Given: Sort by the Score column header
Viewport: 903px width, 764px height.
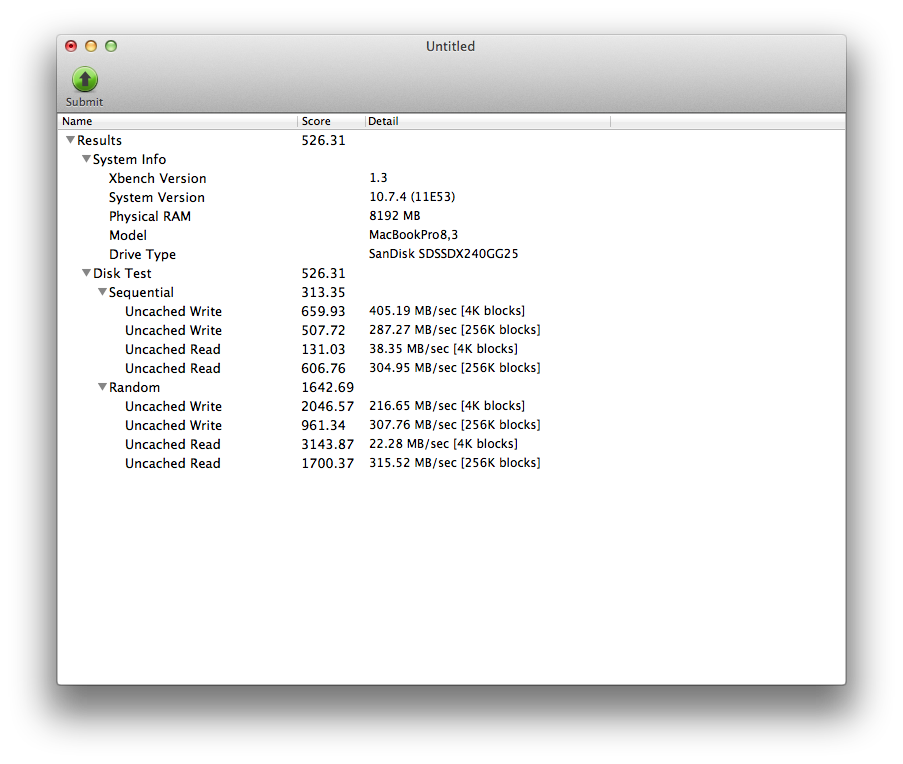Looking at the screenshot, I should (x=331, y=121).
